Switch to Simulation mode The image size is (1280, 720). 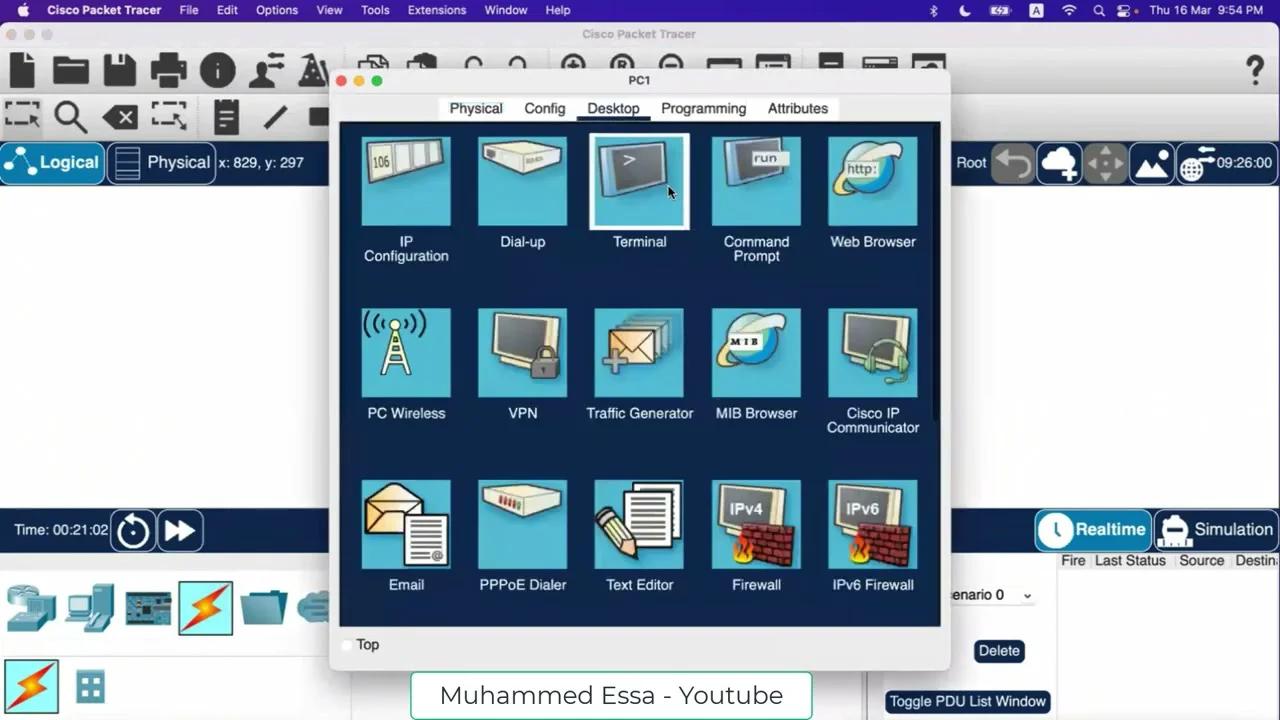[1216, 529]
